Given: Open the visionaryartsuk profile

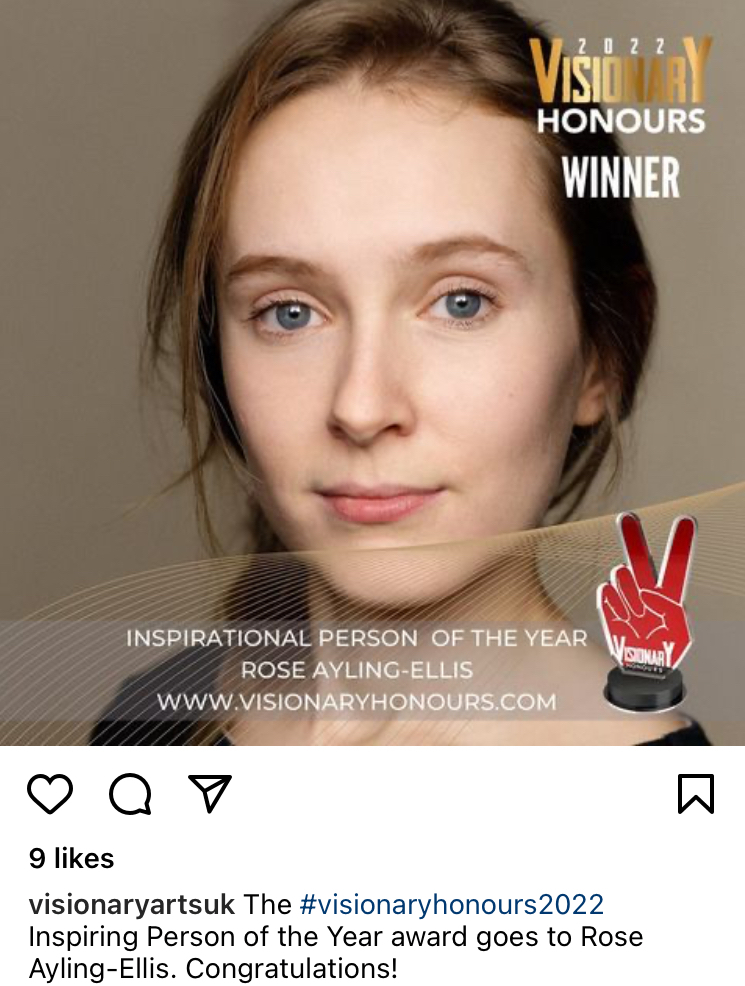Looking at the screenshot, I should click(x=131, y=905).
